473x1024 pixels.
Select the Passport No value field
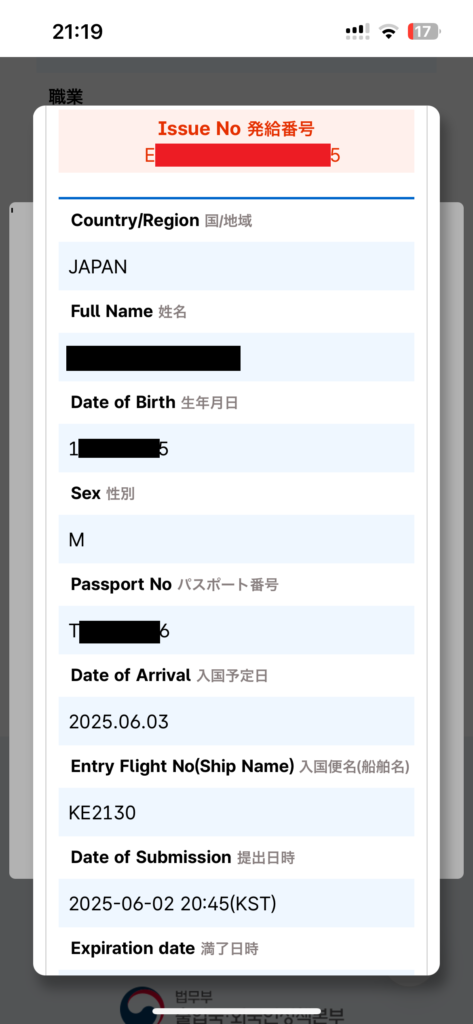pos(236,630)
